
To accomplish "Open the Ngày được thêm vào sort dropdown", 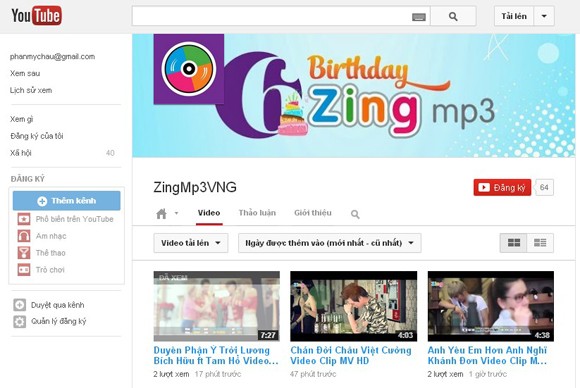I will pos(330,243).
